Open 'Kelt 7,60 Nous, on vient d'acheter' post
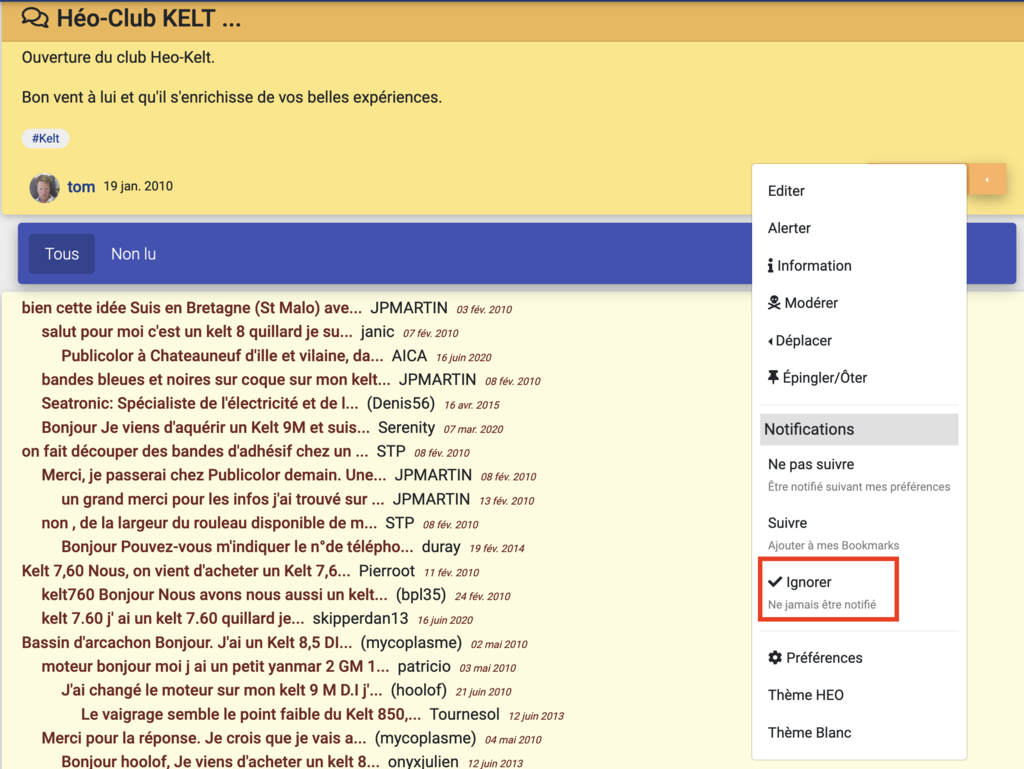 185,571
